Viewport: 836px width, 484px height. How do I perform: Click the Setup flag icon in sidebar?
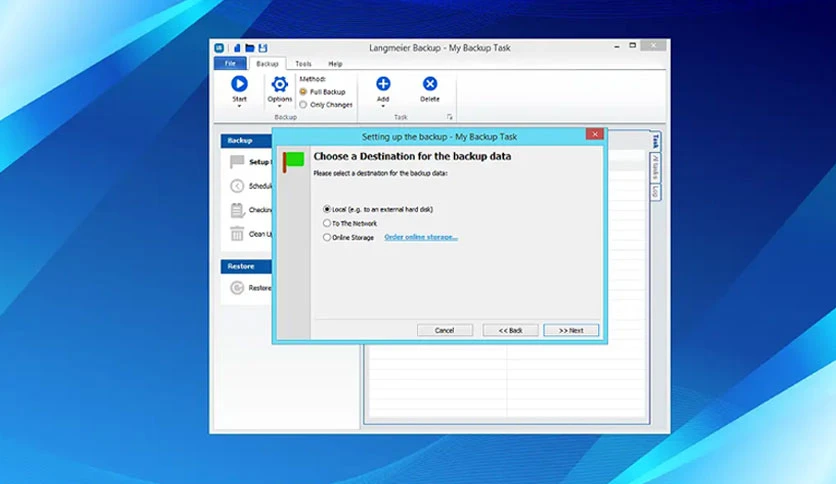[x=237, y=162]
